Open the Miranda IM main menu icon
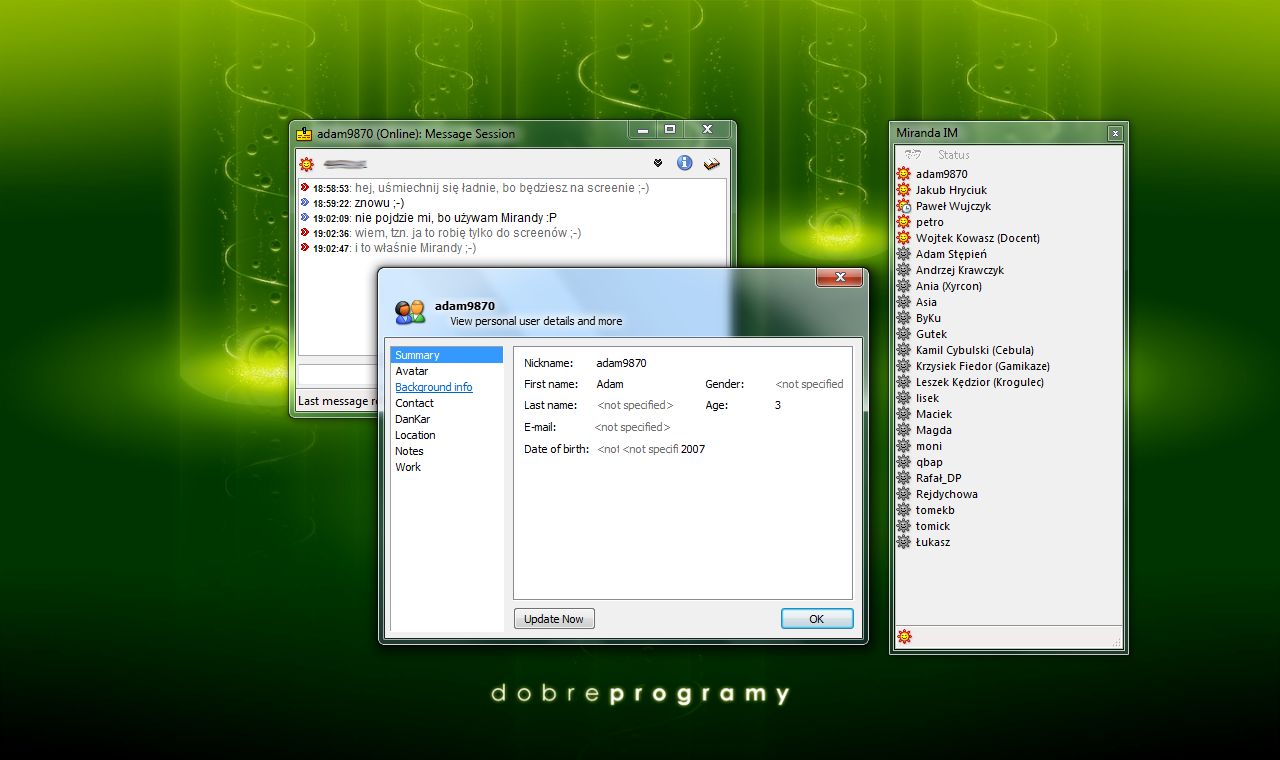 (911, 154)
